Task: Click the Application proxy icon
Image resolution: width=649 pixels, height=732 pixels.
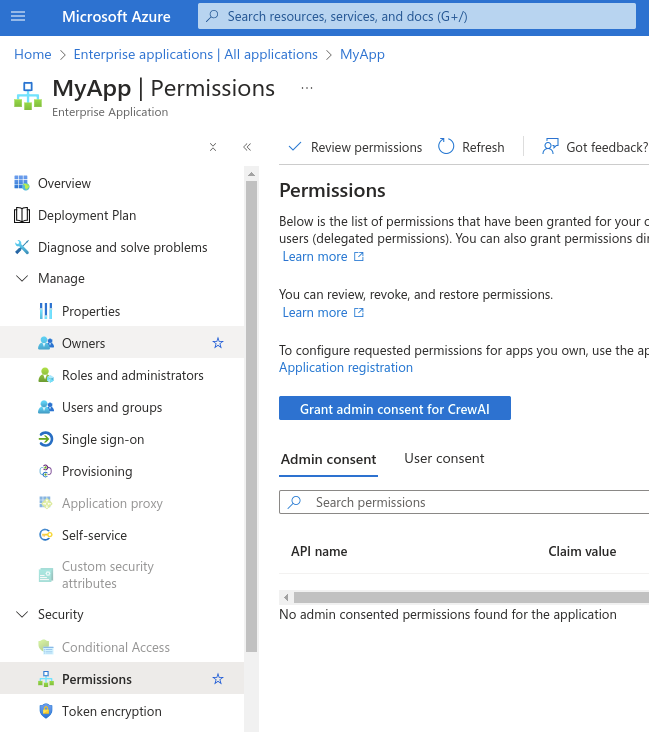Action: pyautogui.click(x=46, y=503)
